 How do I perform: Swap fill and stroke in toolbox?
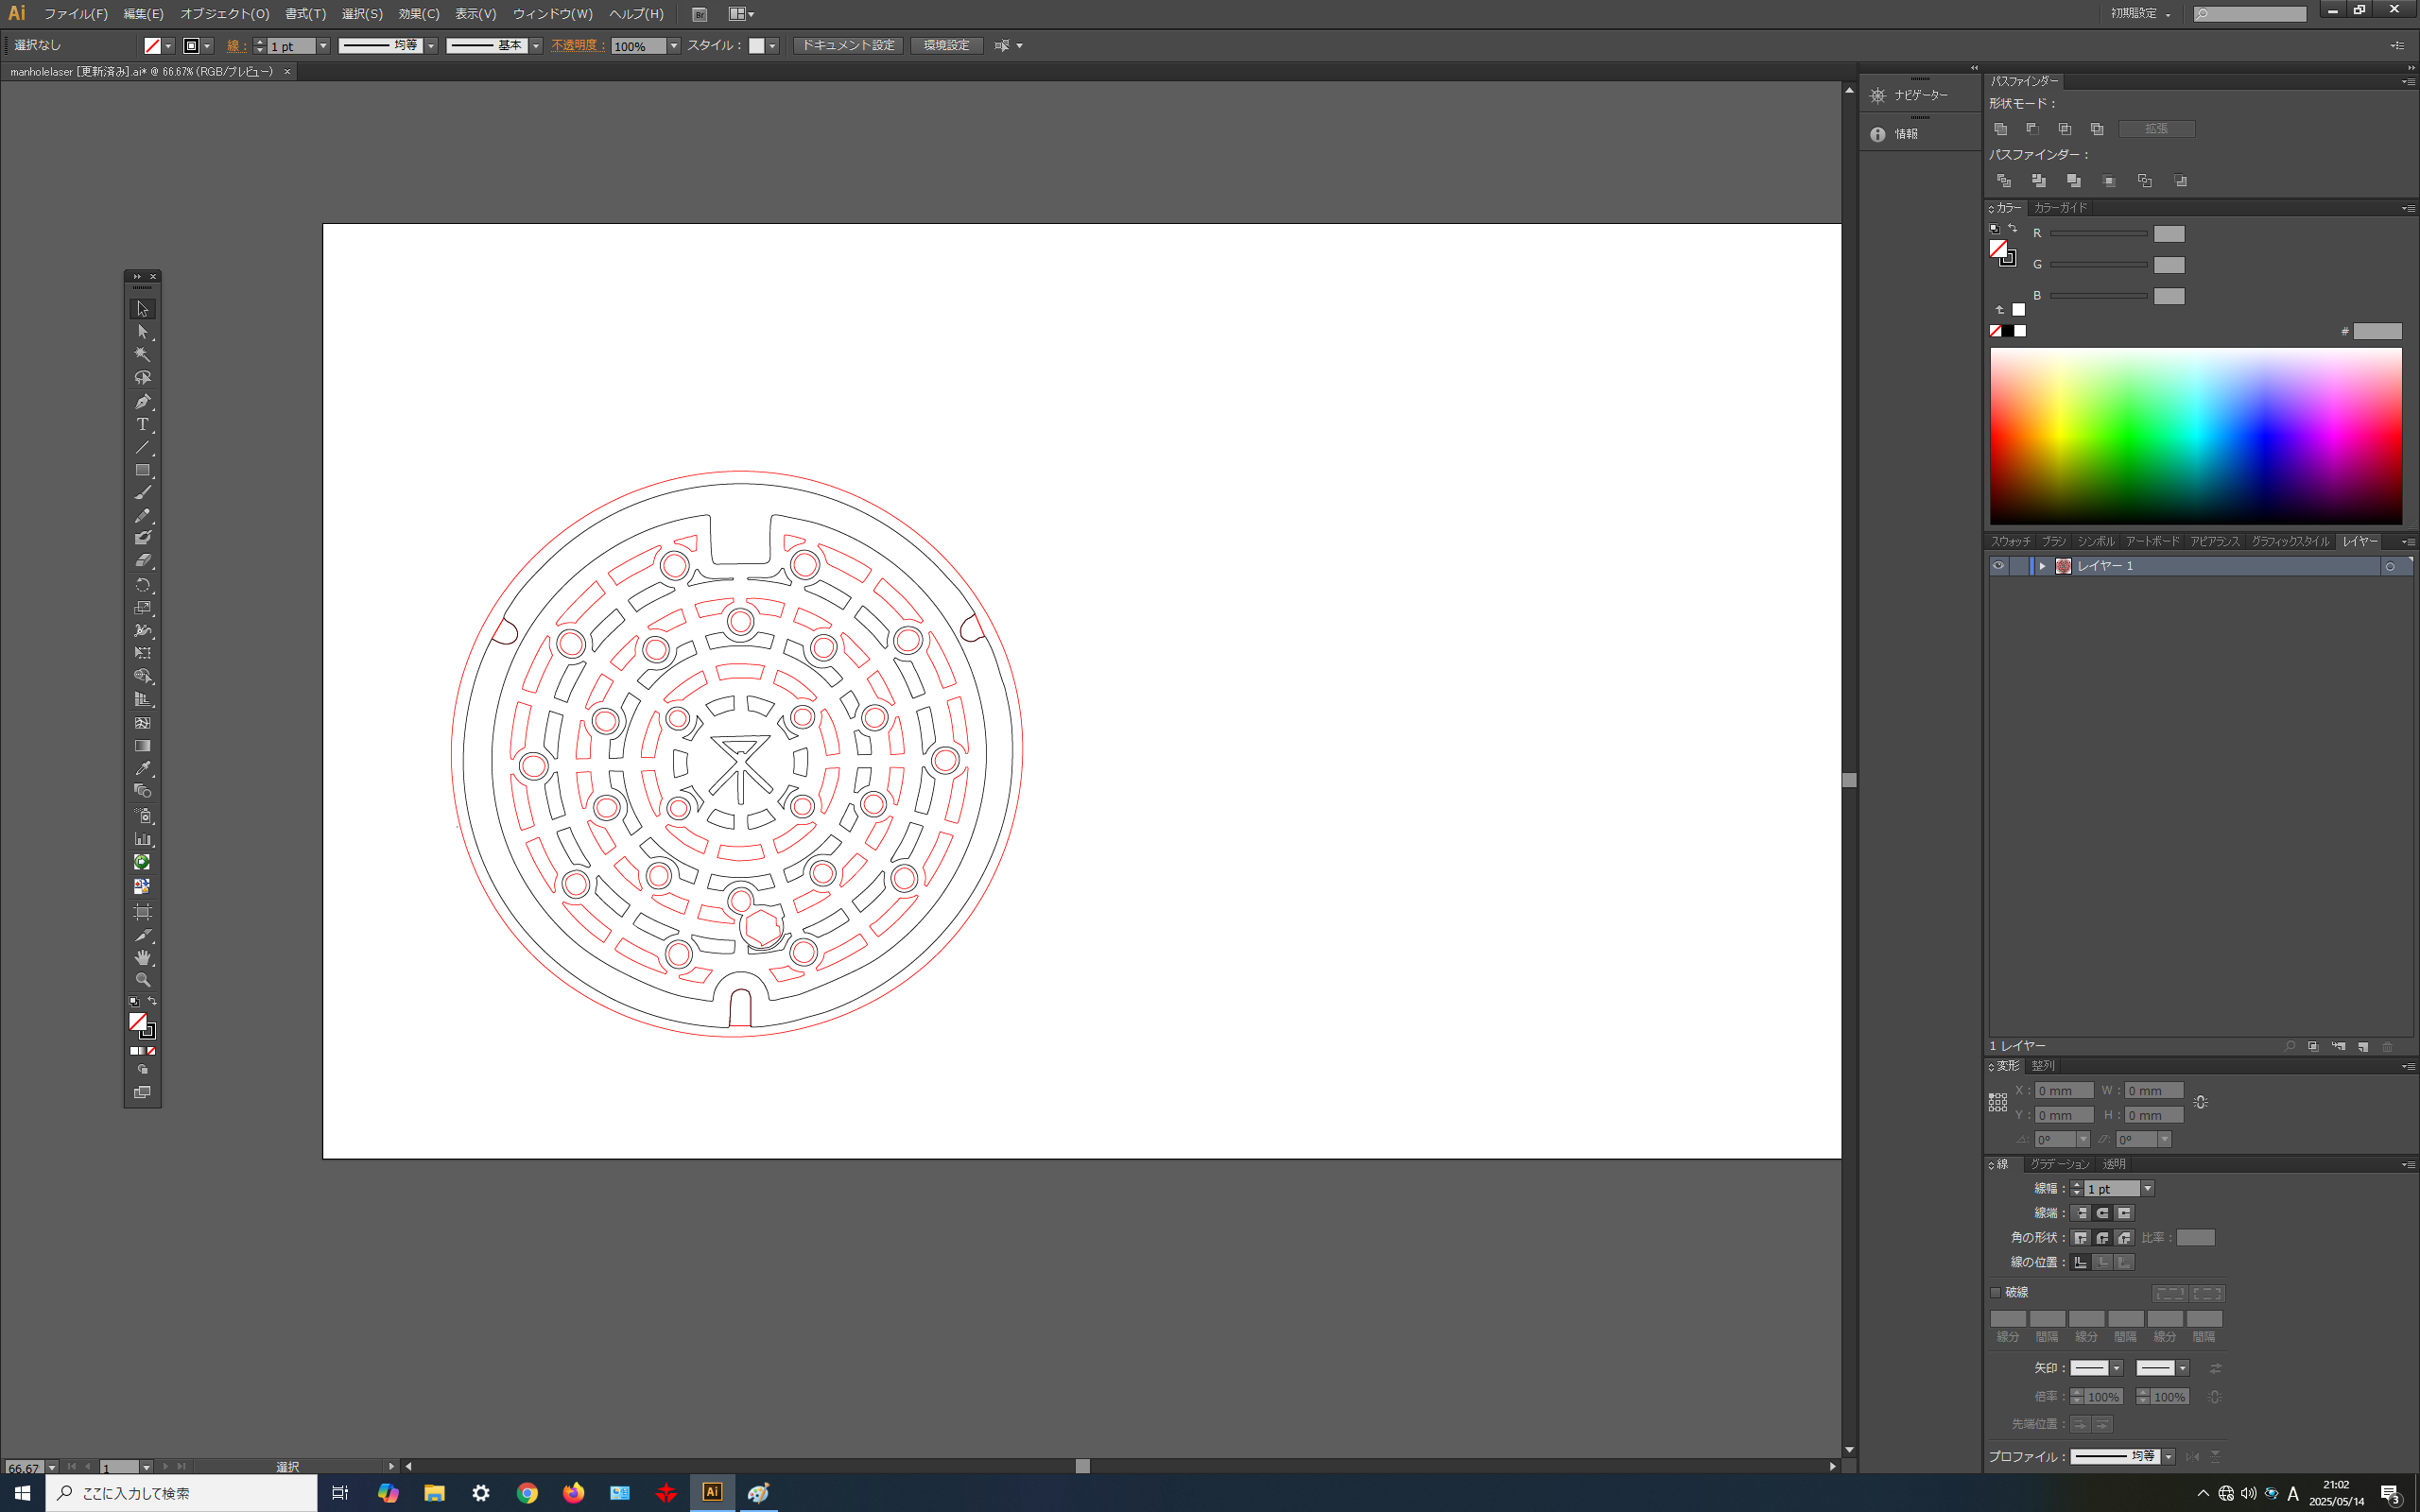(x=152, y=1001)
